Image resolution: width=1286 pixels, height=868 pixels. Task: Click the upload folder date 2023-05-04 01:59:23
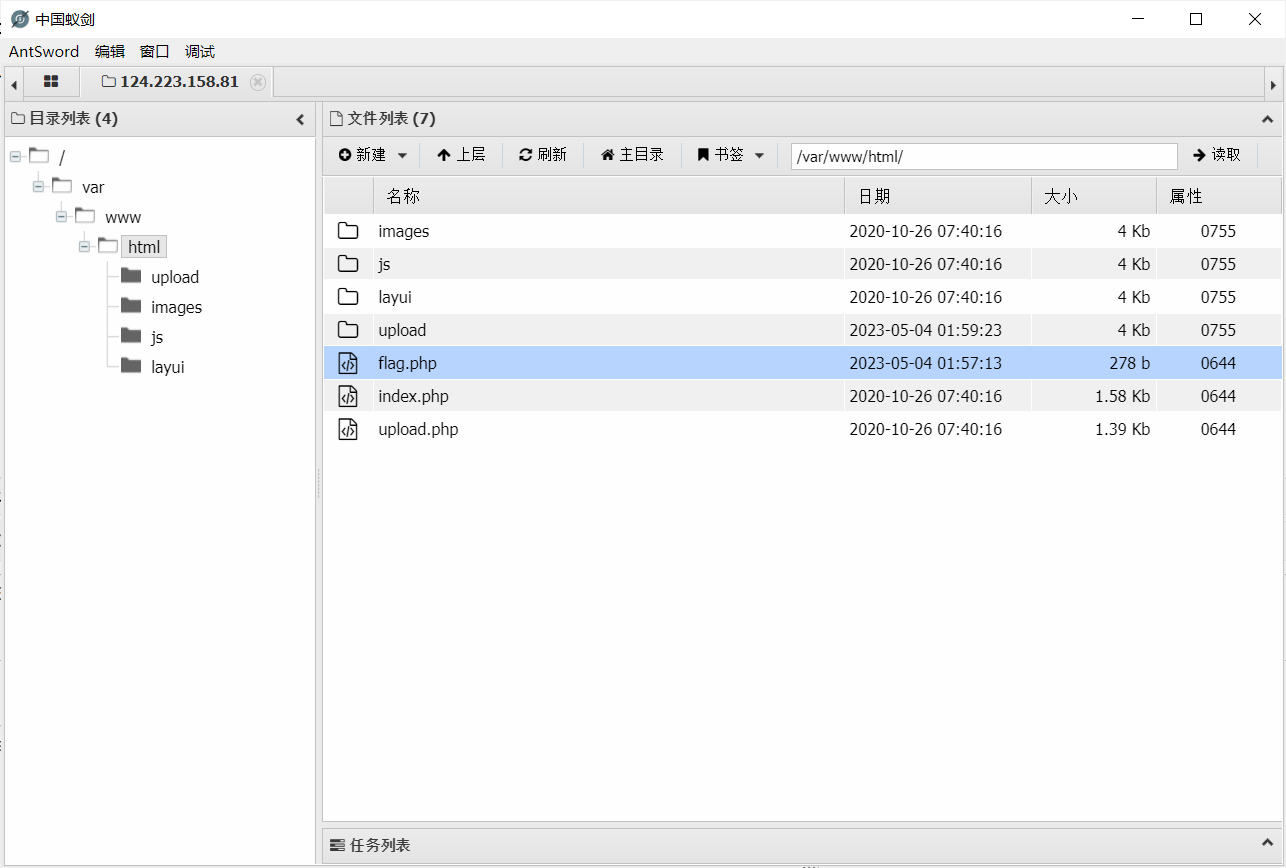(926, 330)
